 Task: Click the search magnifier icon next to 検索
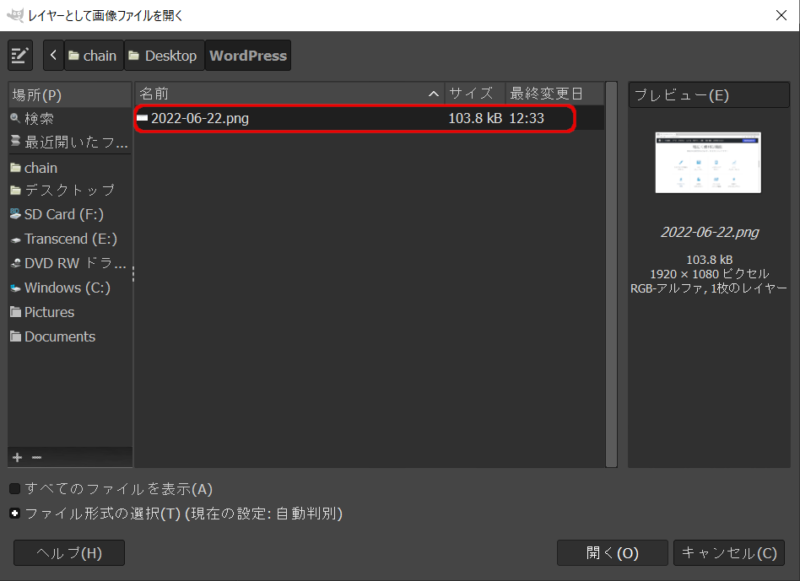[x=15, y=118]
